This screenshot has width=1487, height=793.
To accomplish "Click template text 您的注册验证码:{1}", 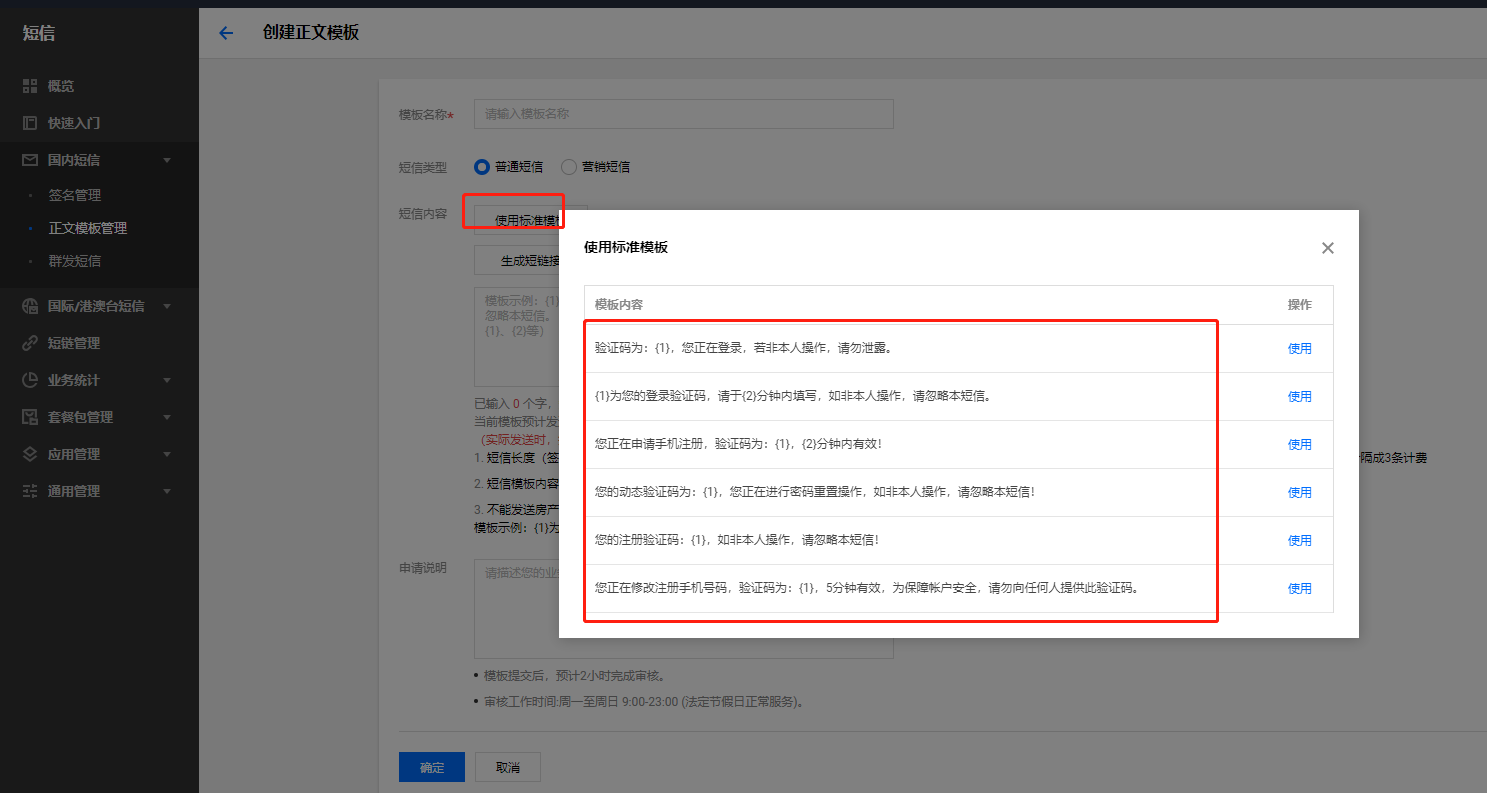I will (x=737, y=541).
